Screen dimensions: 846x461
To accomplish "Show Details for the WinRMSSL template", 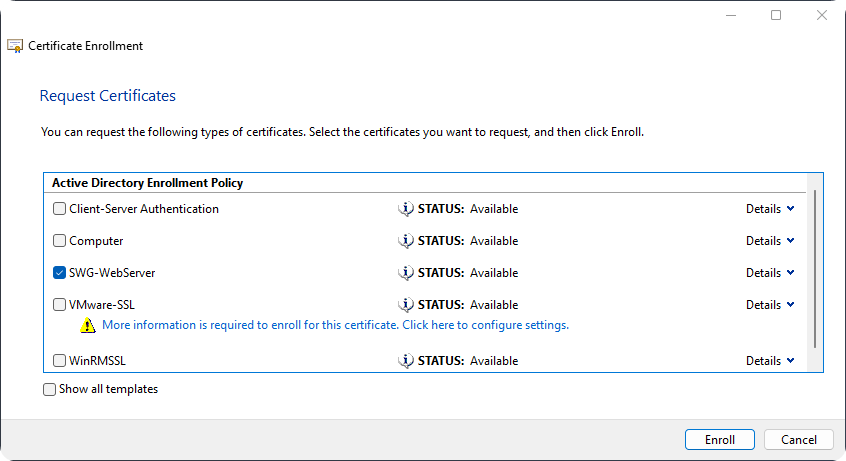I will (x=770, y=360).
